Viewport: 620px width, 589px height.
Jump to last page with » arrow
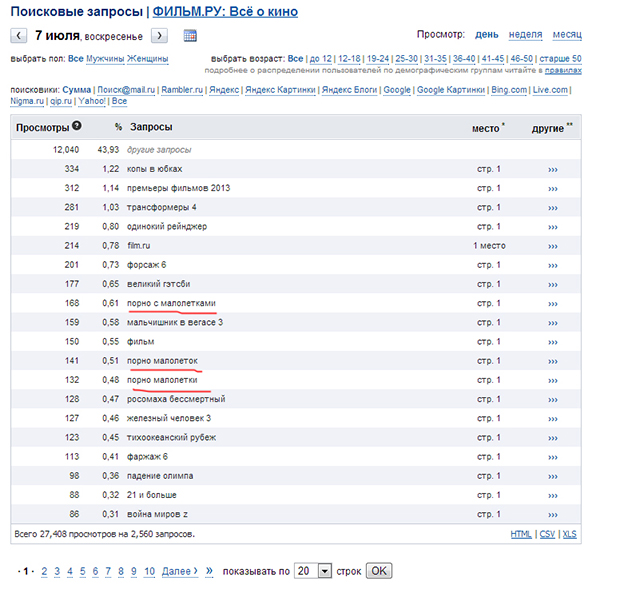click(x=209, y=571)
